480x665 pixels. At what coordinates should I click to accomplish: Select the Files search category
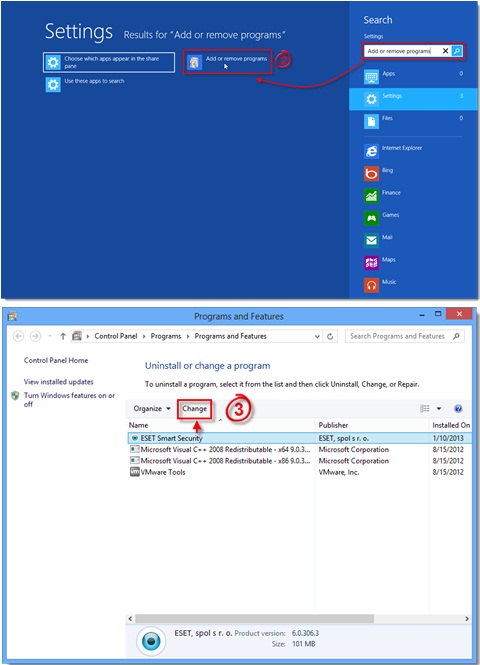coord(413,121)
